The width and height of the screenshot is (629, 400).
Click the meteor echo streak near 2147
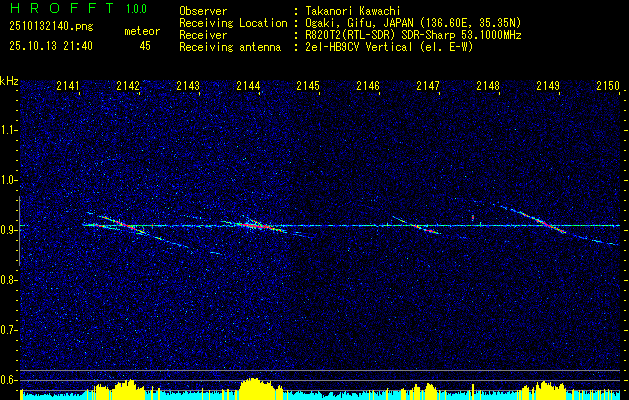click(x=417, y=226)
